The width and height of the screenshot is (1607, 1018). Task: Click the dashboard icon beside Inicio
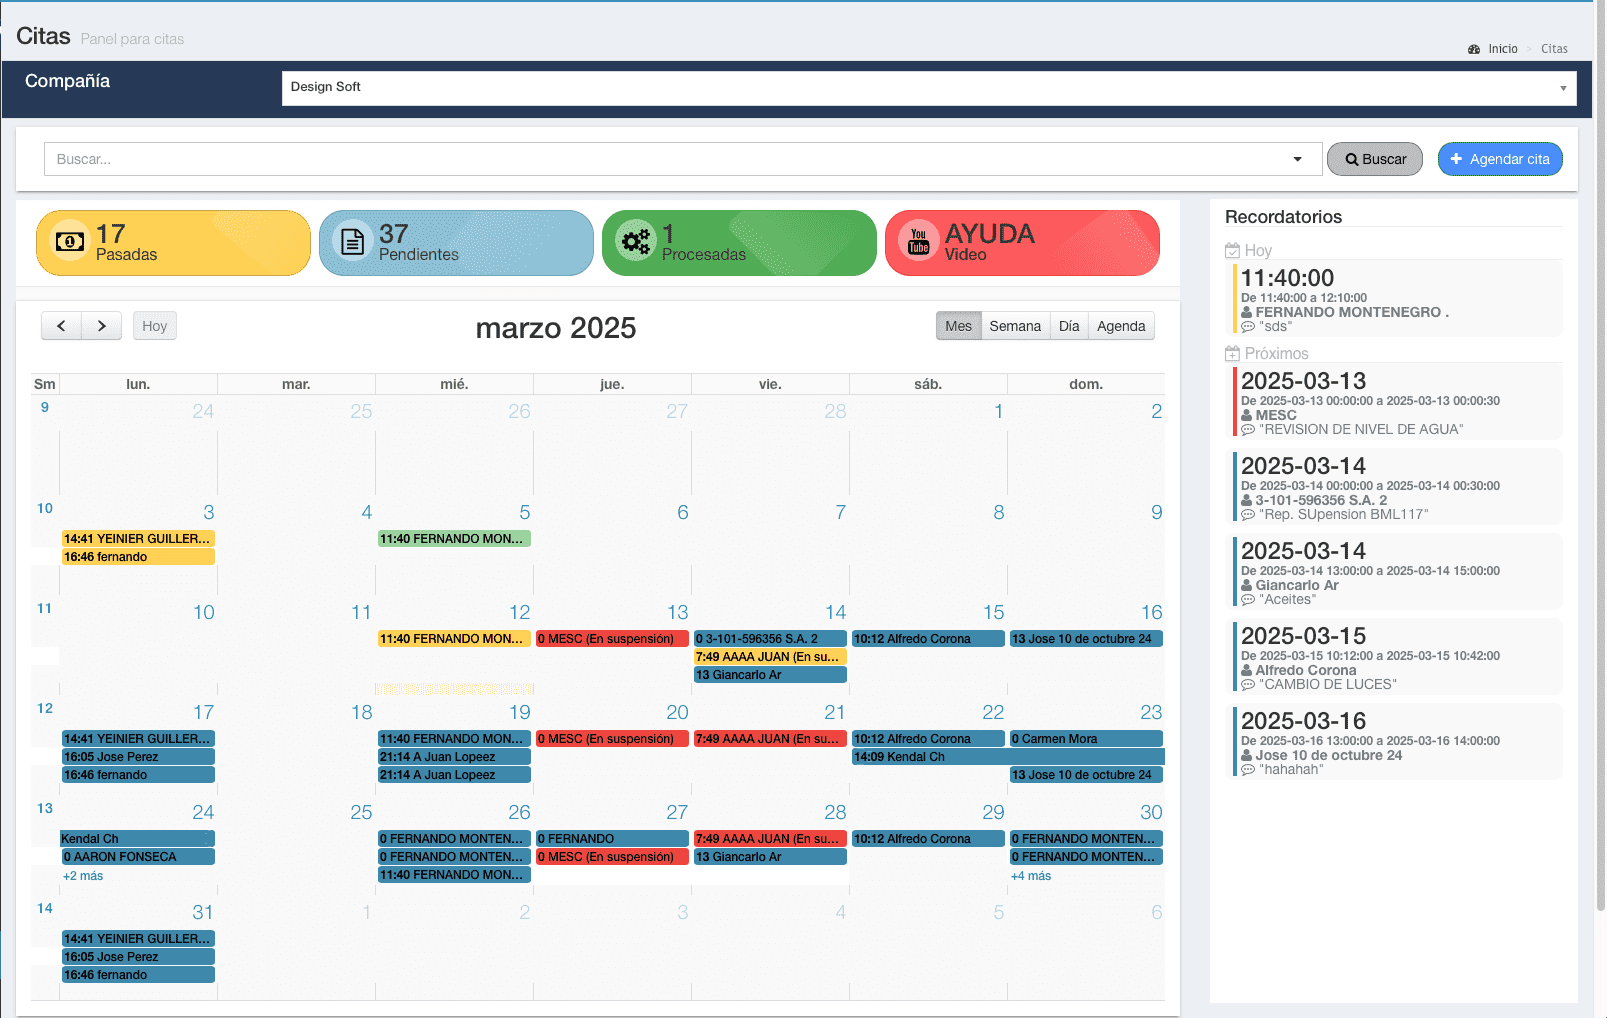tap(1473, 49)
